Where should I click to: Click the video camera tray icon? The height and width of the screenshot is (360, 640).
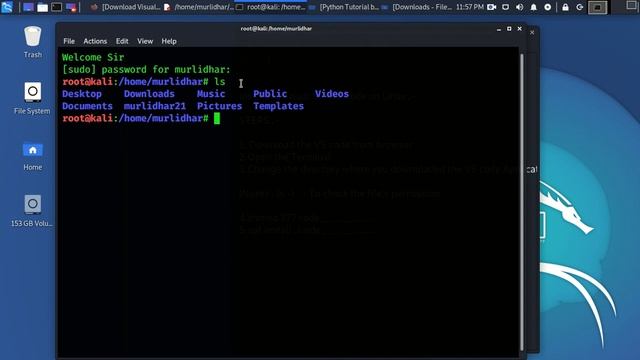tap(491, 7)
